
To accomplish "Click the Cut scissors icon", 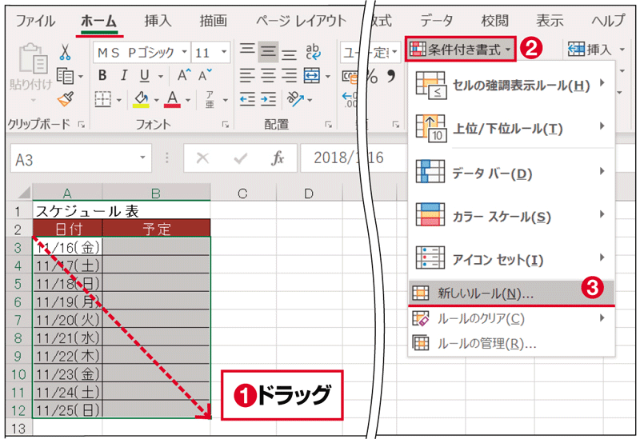I will pyautogui.click(x=66, y=52).
